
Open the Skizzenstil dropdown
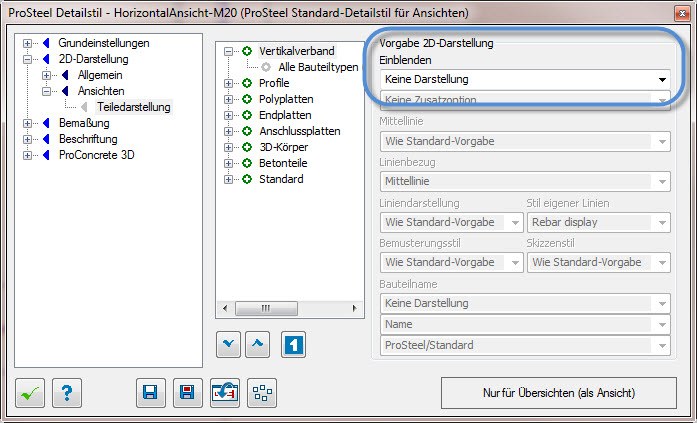[599, 262]
